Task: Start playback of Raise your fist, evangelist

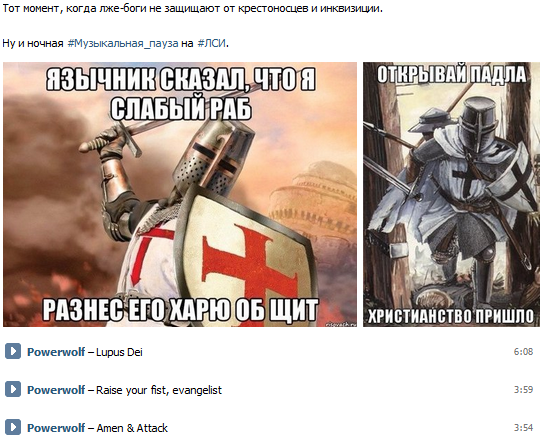Action: [x=13, y=390]
